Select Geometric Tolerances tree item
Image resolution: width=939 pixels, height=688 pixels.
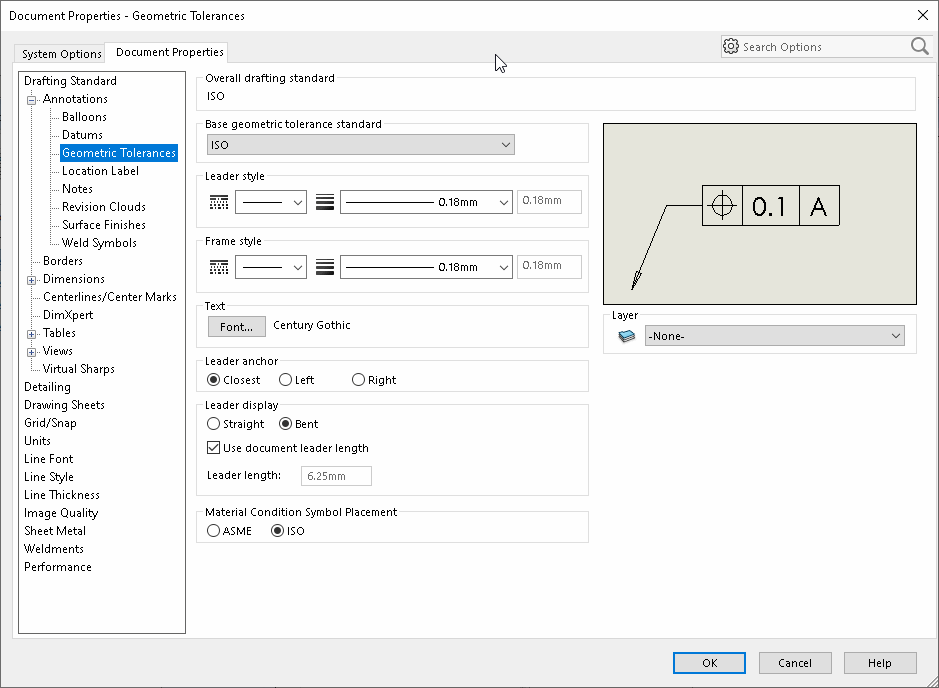click(x=119, y=153)
